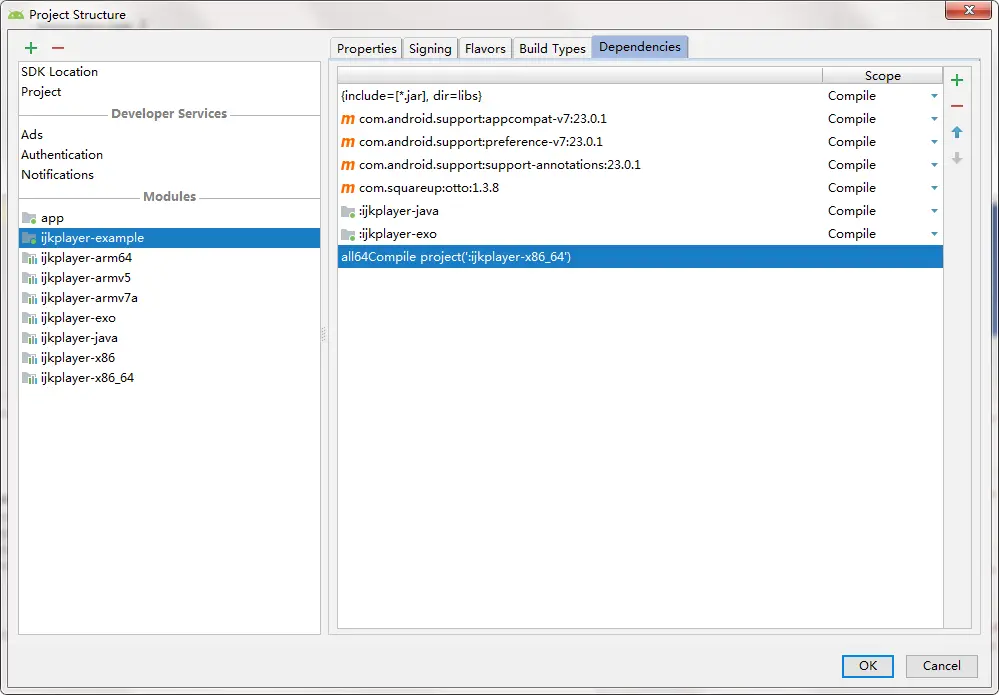Switch to the Build Types tab
The width and height of the screenshot is (999, 695).
click(552, 48)
